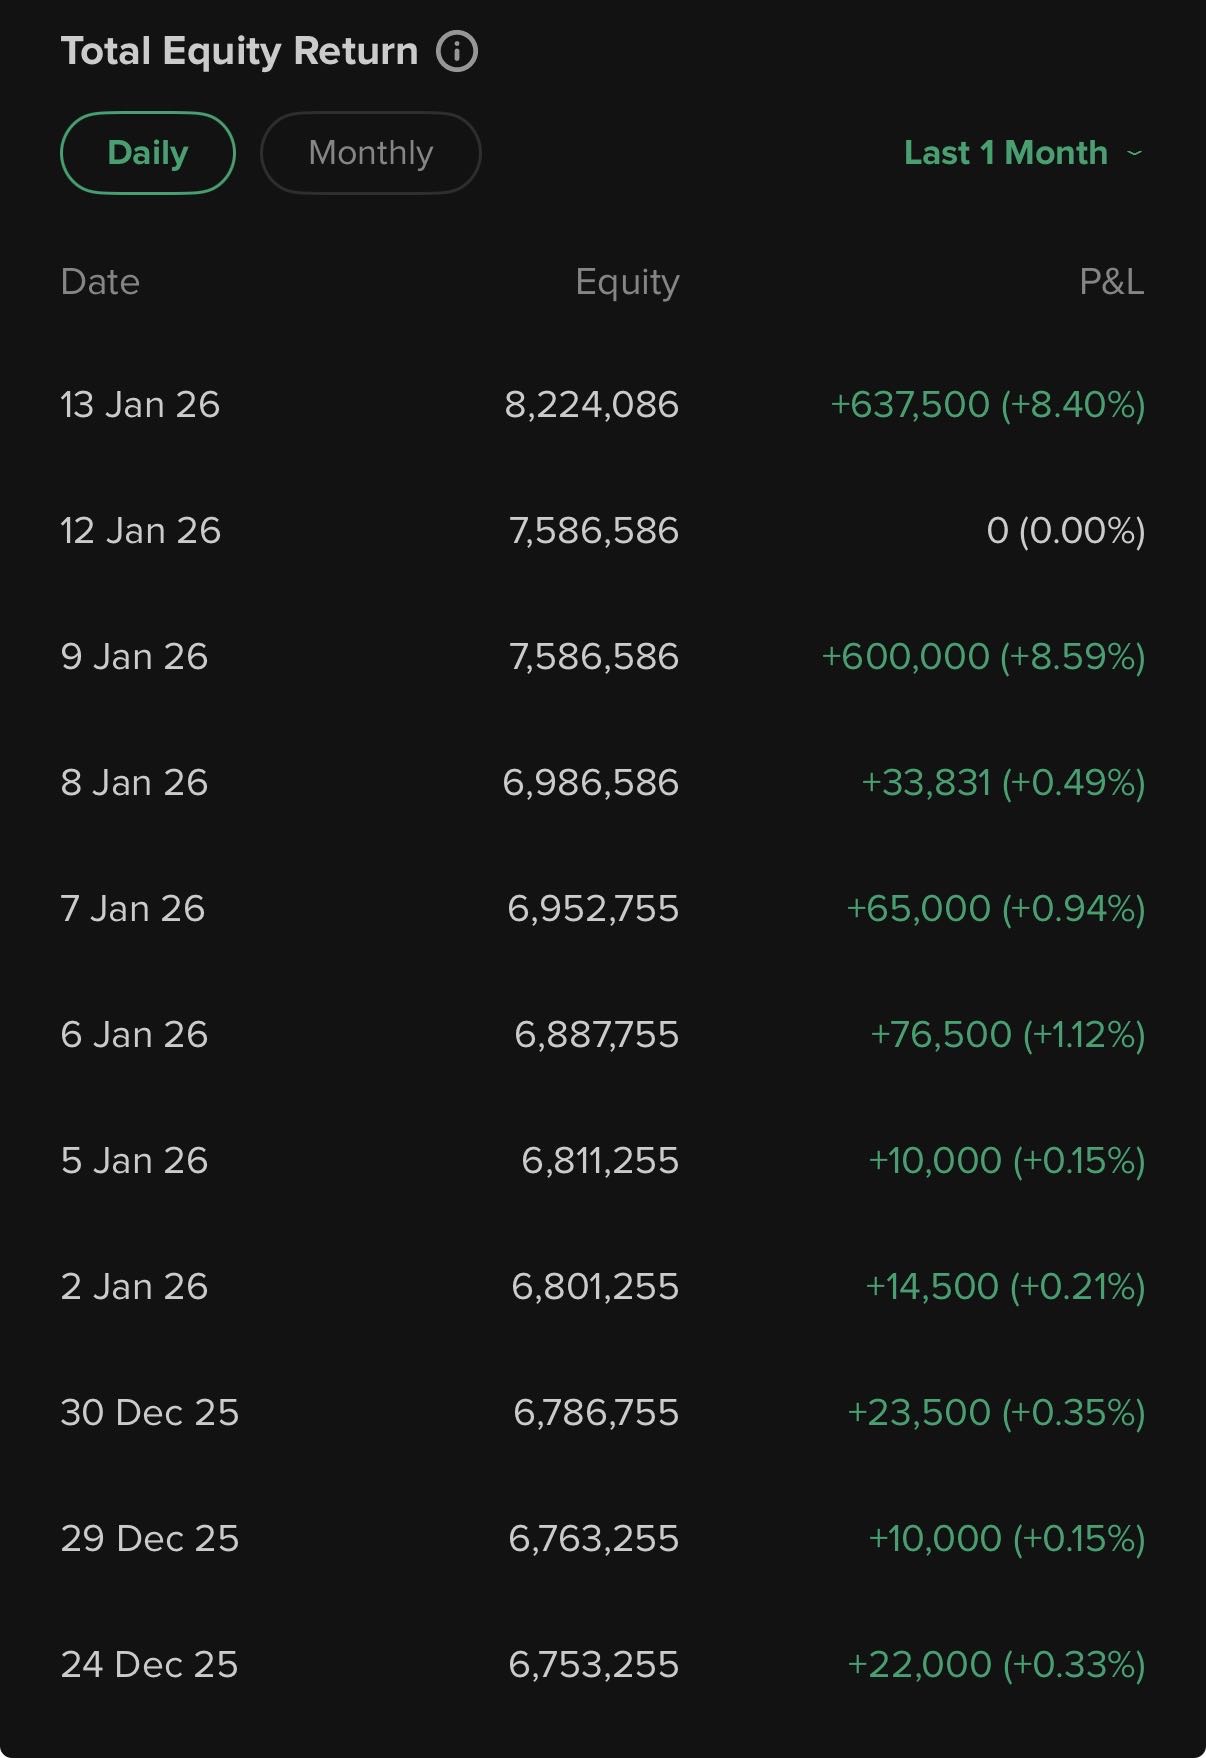Click the +76,500 (+1.12%) P&L value
1206x1758 pixels.
pos(1007,1035)
